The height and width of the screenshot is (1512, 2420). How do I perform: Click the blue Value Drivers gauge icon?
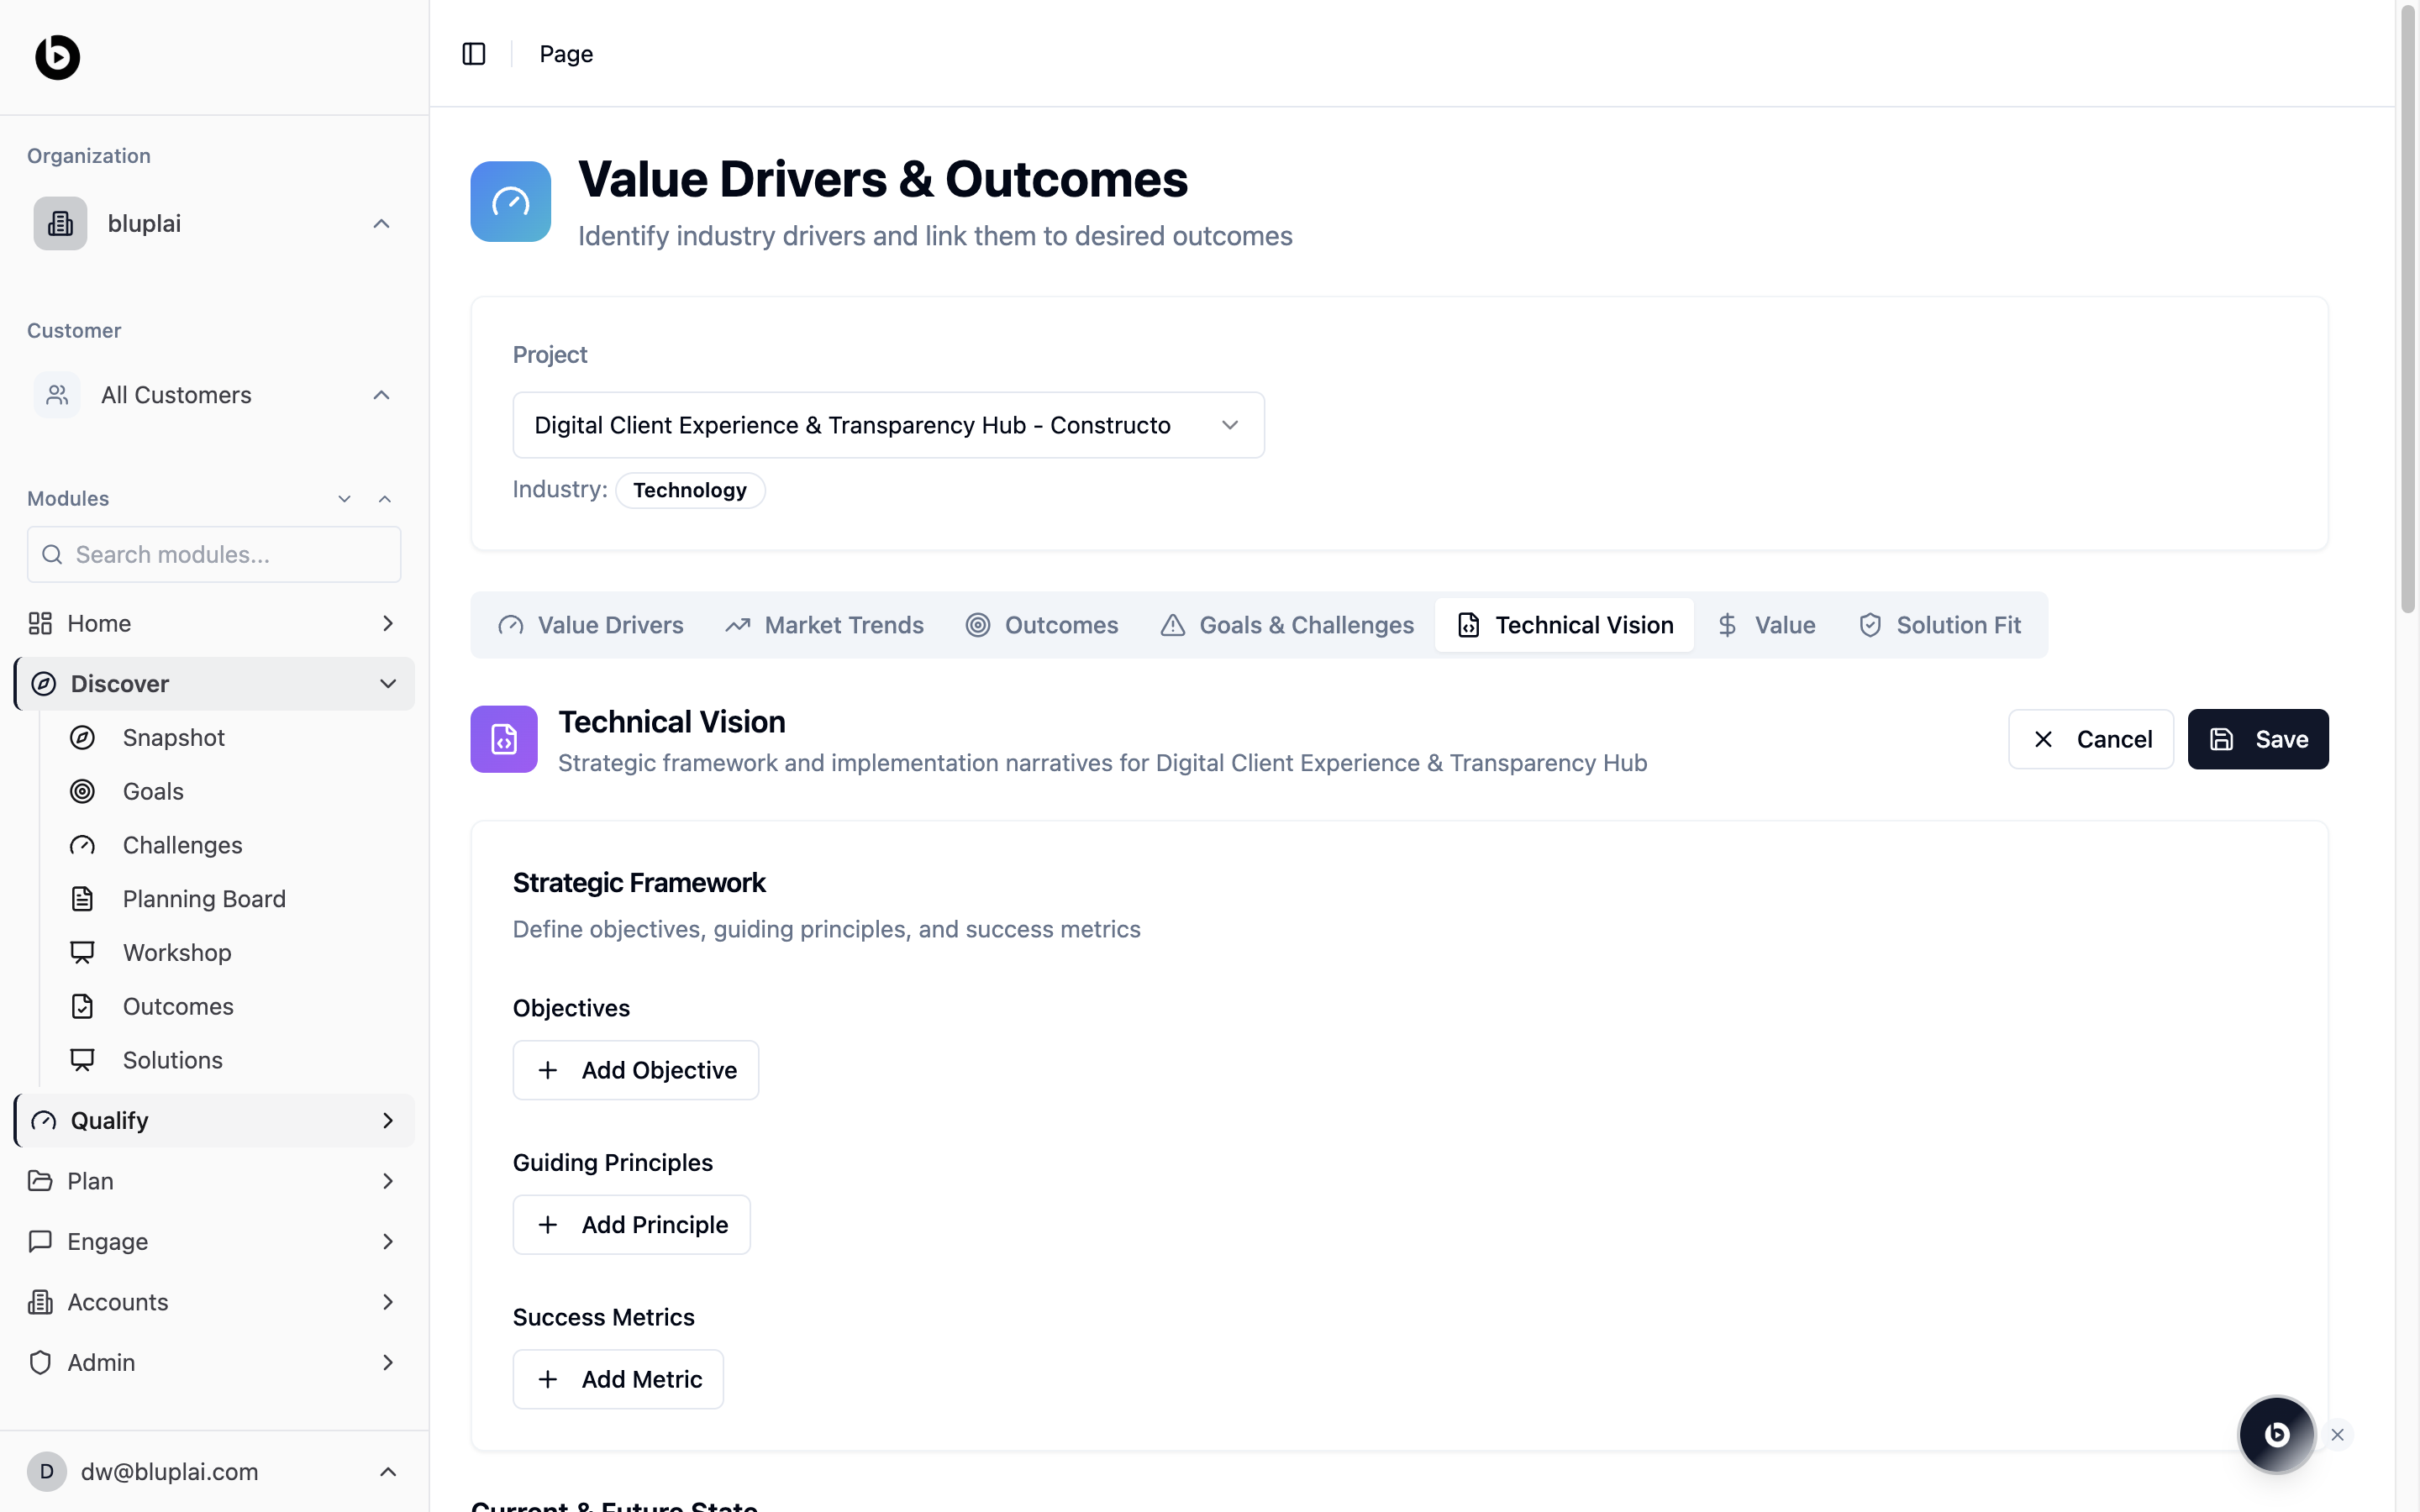point(510,201)
